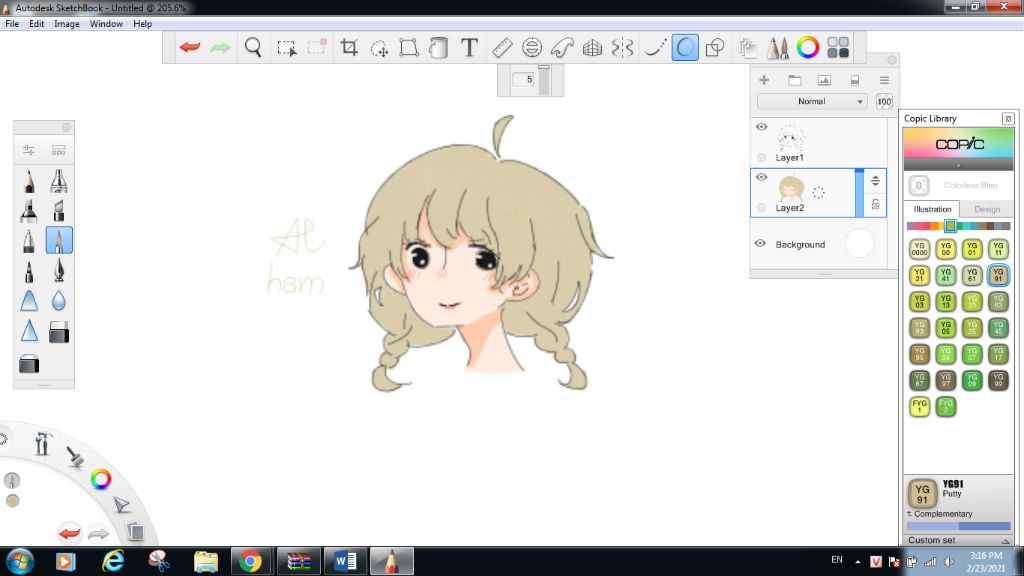Enable the Ruler guide tool
Screen dimensions: 1024x576
coord(502,48)
